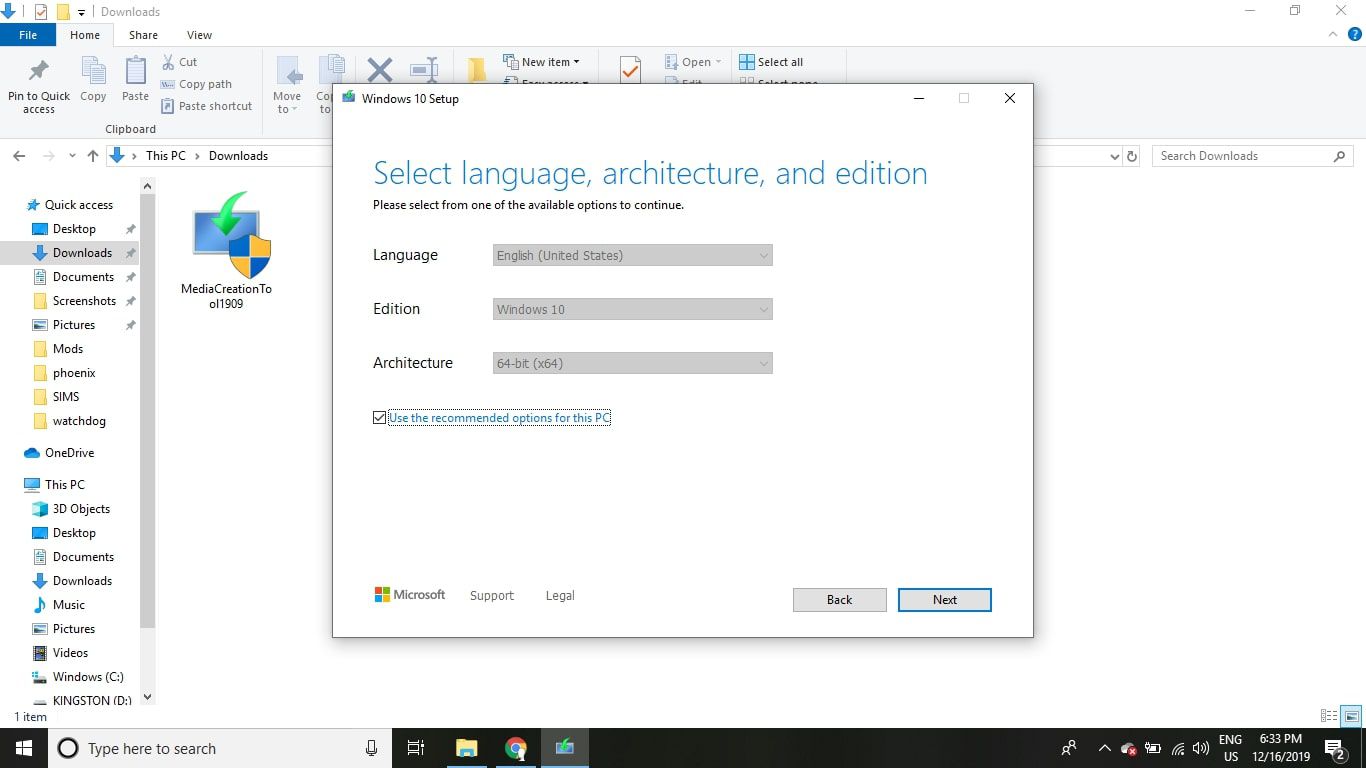The width and height of the screenshot is (1366, 768).
Task: Switch to the Share ribbon tab
Action: [x=143, y=35]
